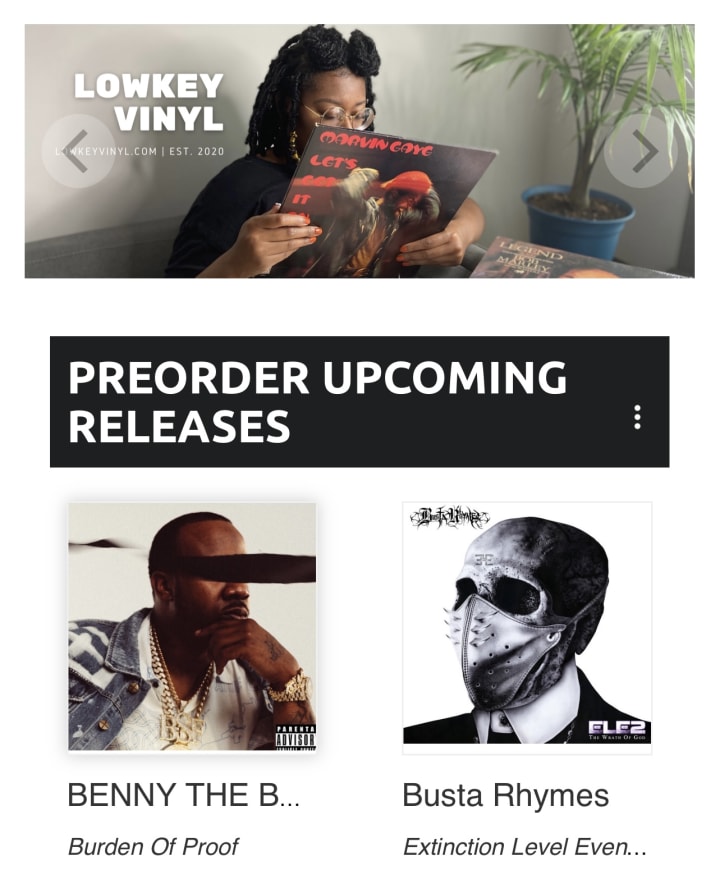Go to previous banner slide arrow

[x=78, y=151]
